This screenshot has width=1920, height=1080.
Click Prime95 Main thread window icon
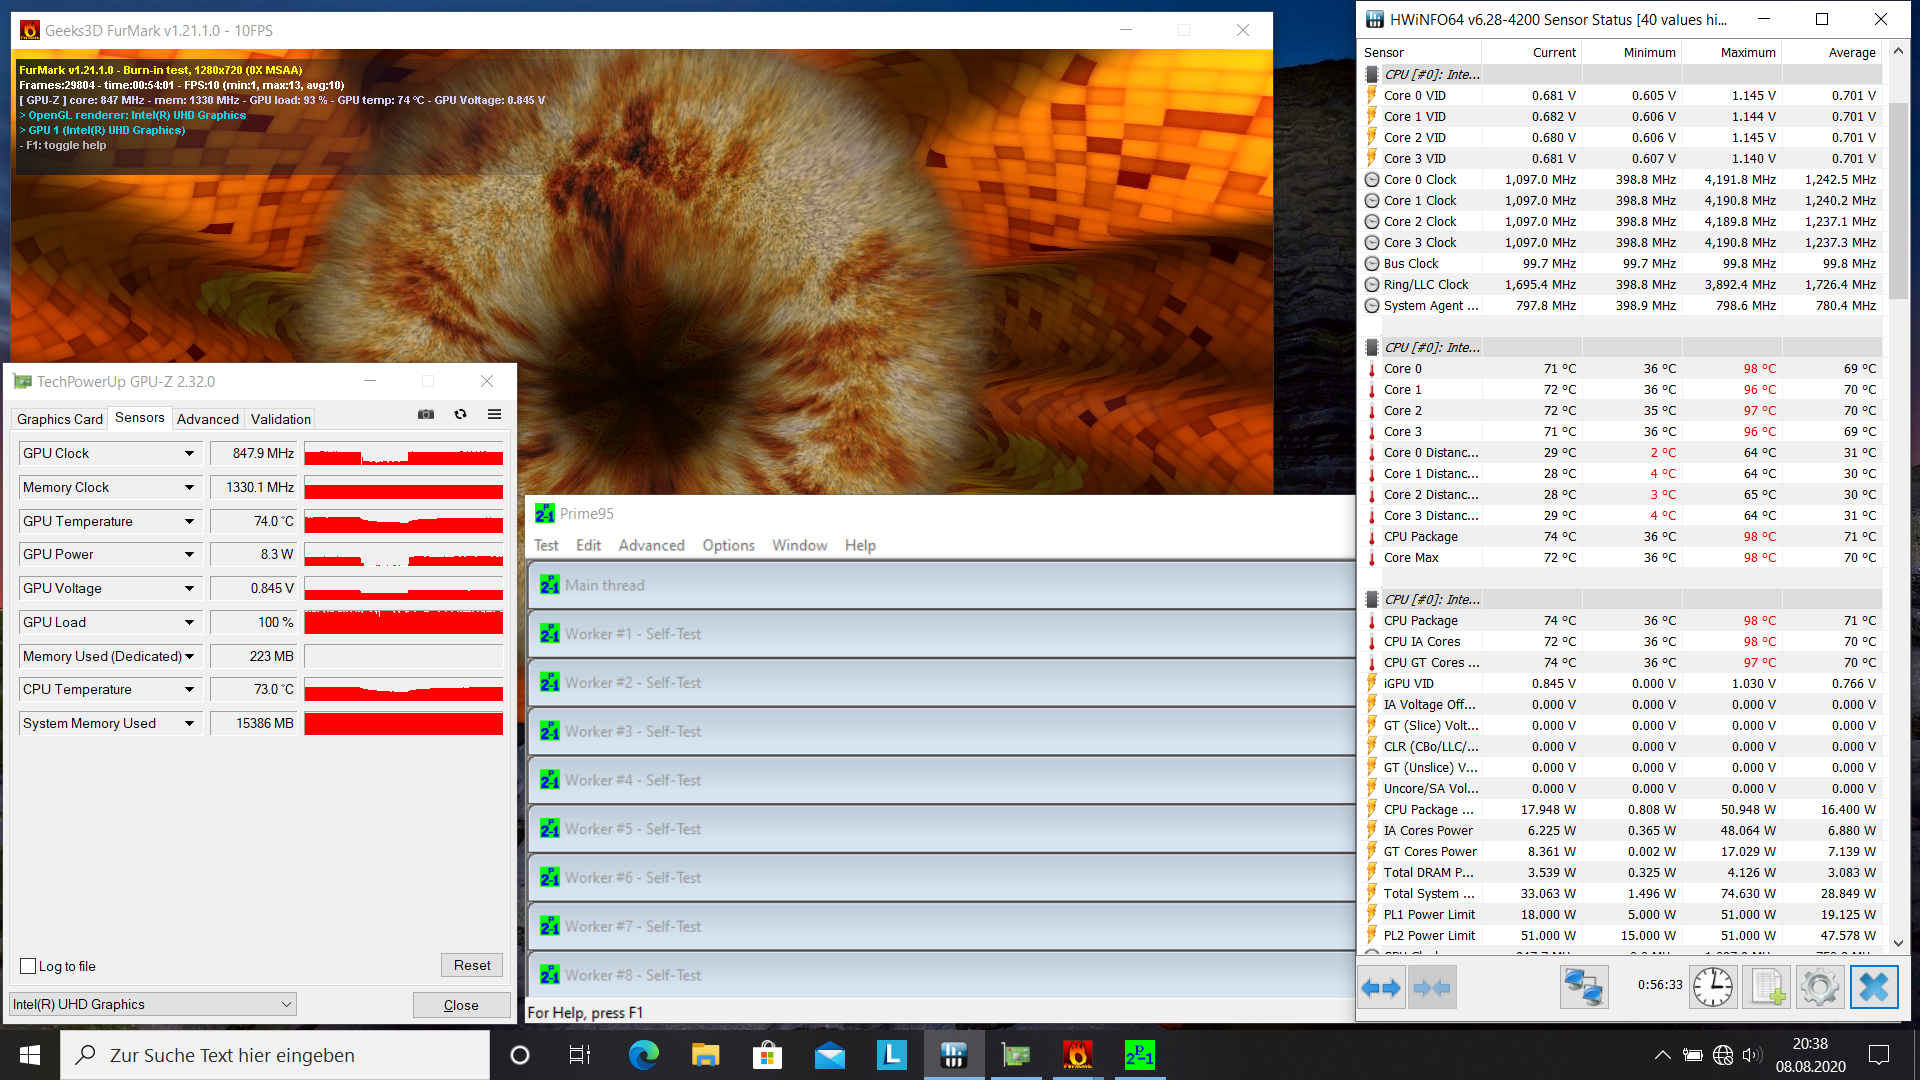549,585
